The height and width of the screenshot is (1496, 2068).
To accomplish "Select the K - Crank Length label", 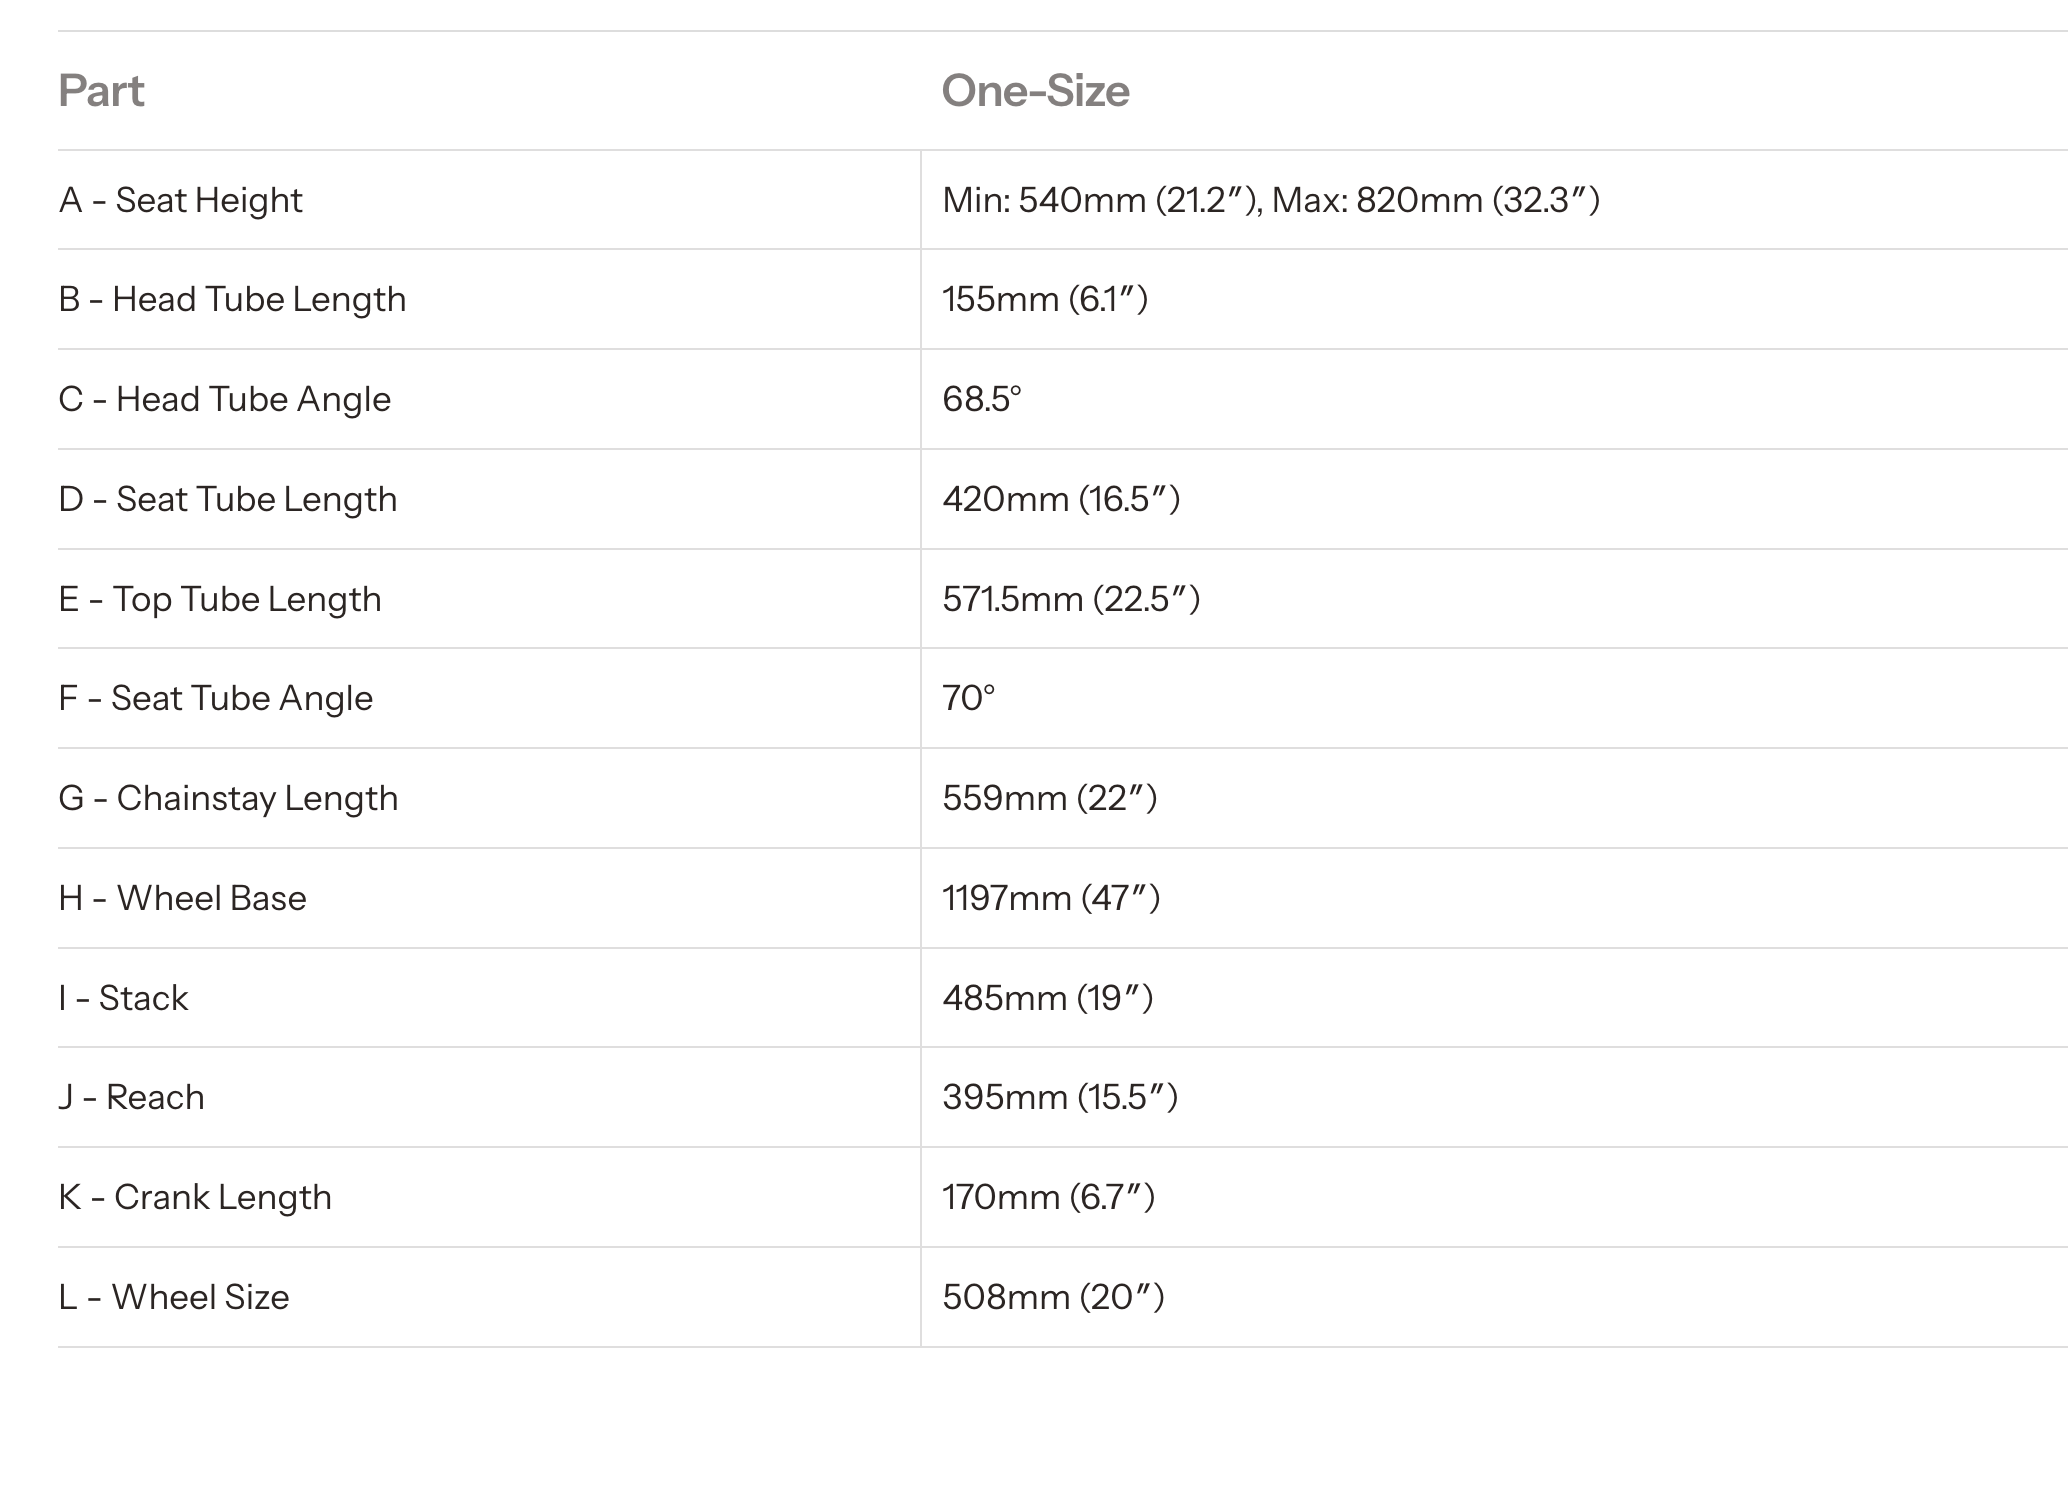I will pos(194,1197).
